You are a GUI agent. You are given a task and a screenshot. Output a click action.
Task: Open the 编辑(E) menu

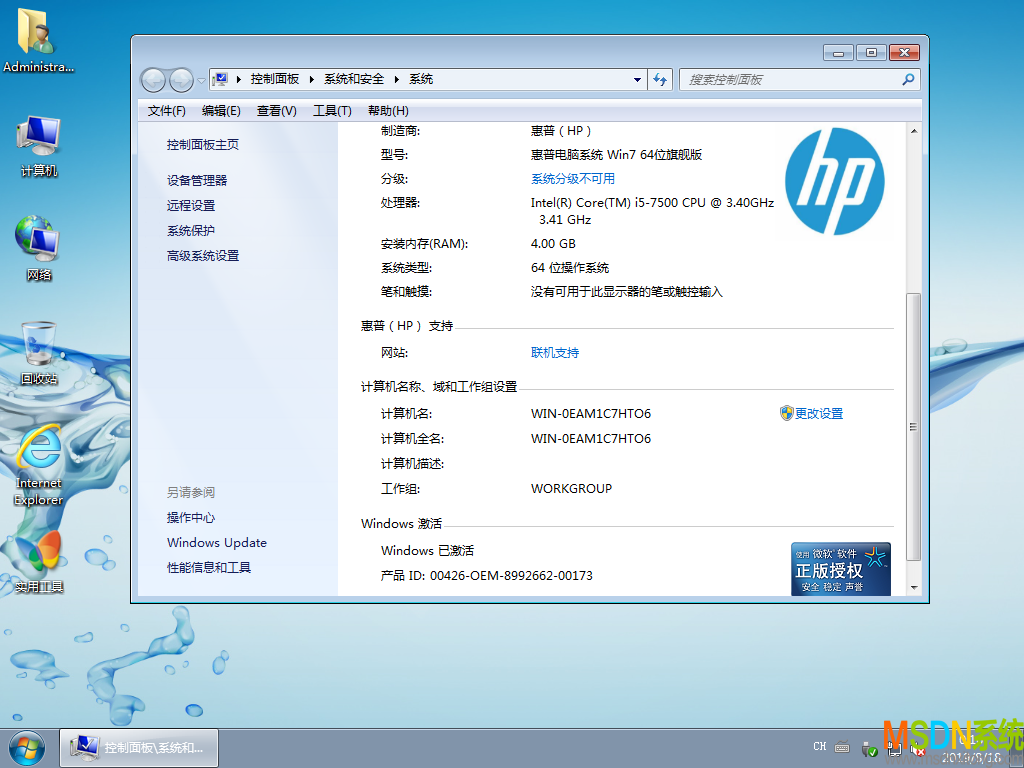point(221,111)
